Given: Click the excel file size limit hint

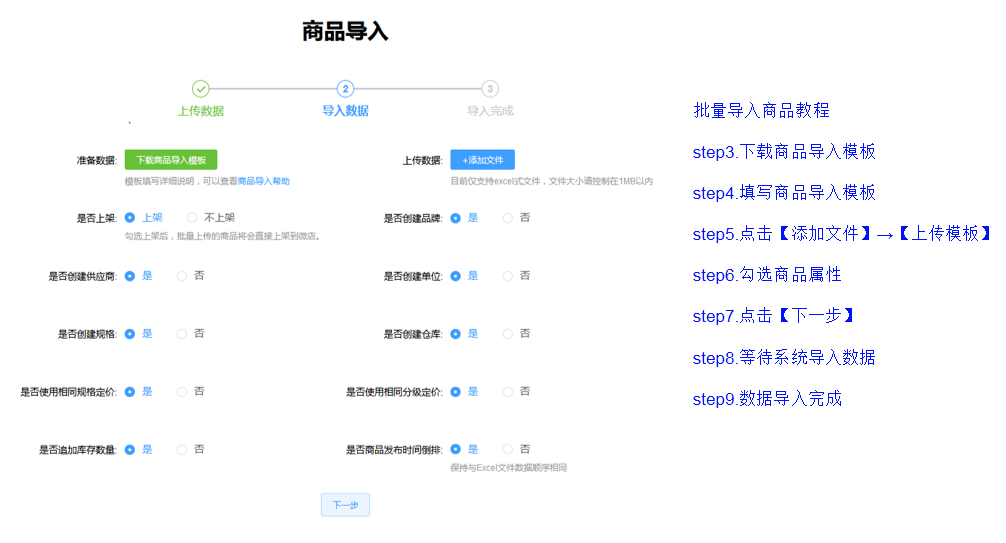Looking at the screenshot, I should click(x=552, y=182).
